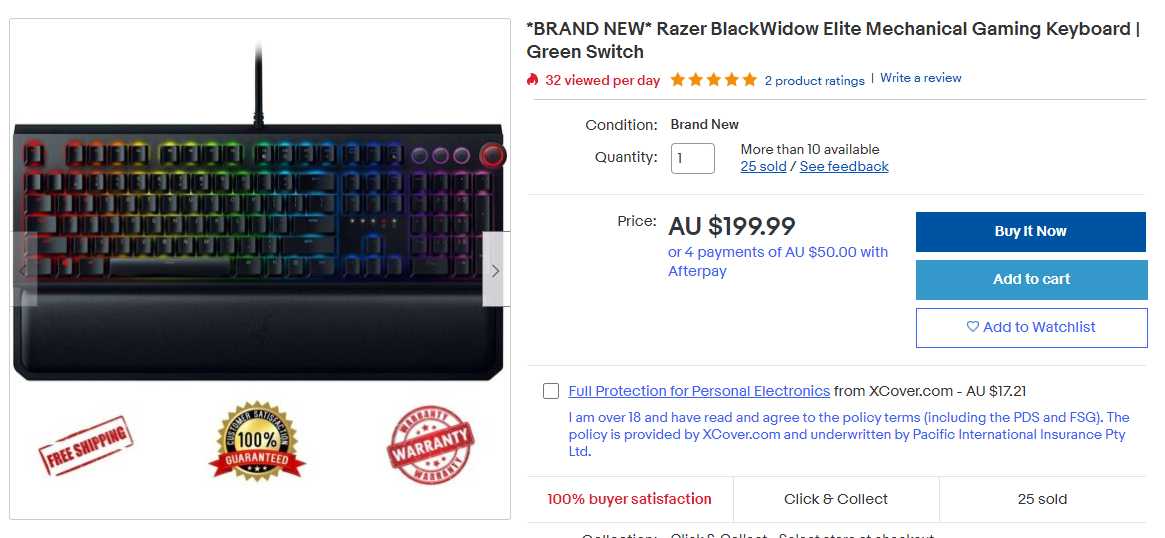Click the Free Shipping stamp badge
The width and height of the screenshot is (1165, 538).
click(86, 445)
